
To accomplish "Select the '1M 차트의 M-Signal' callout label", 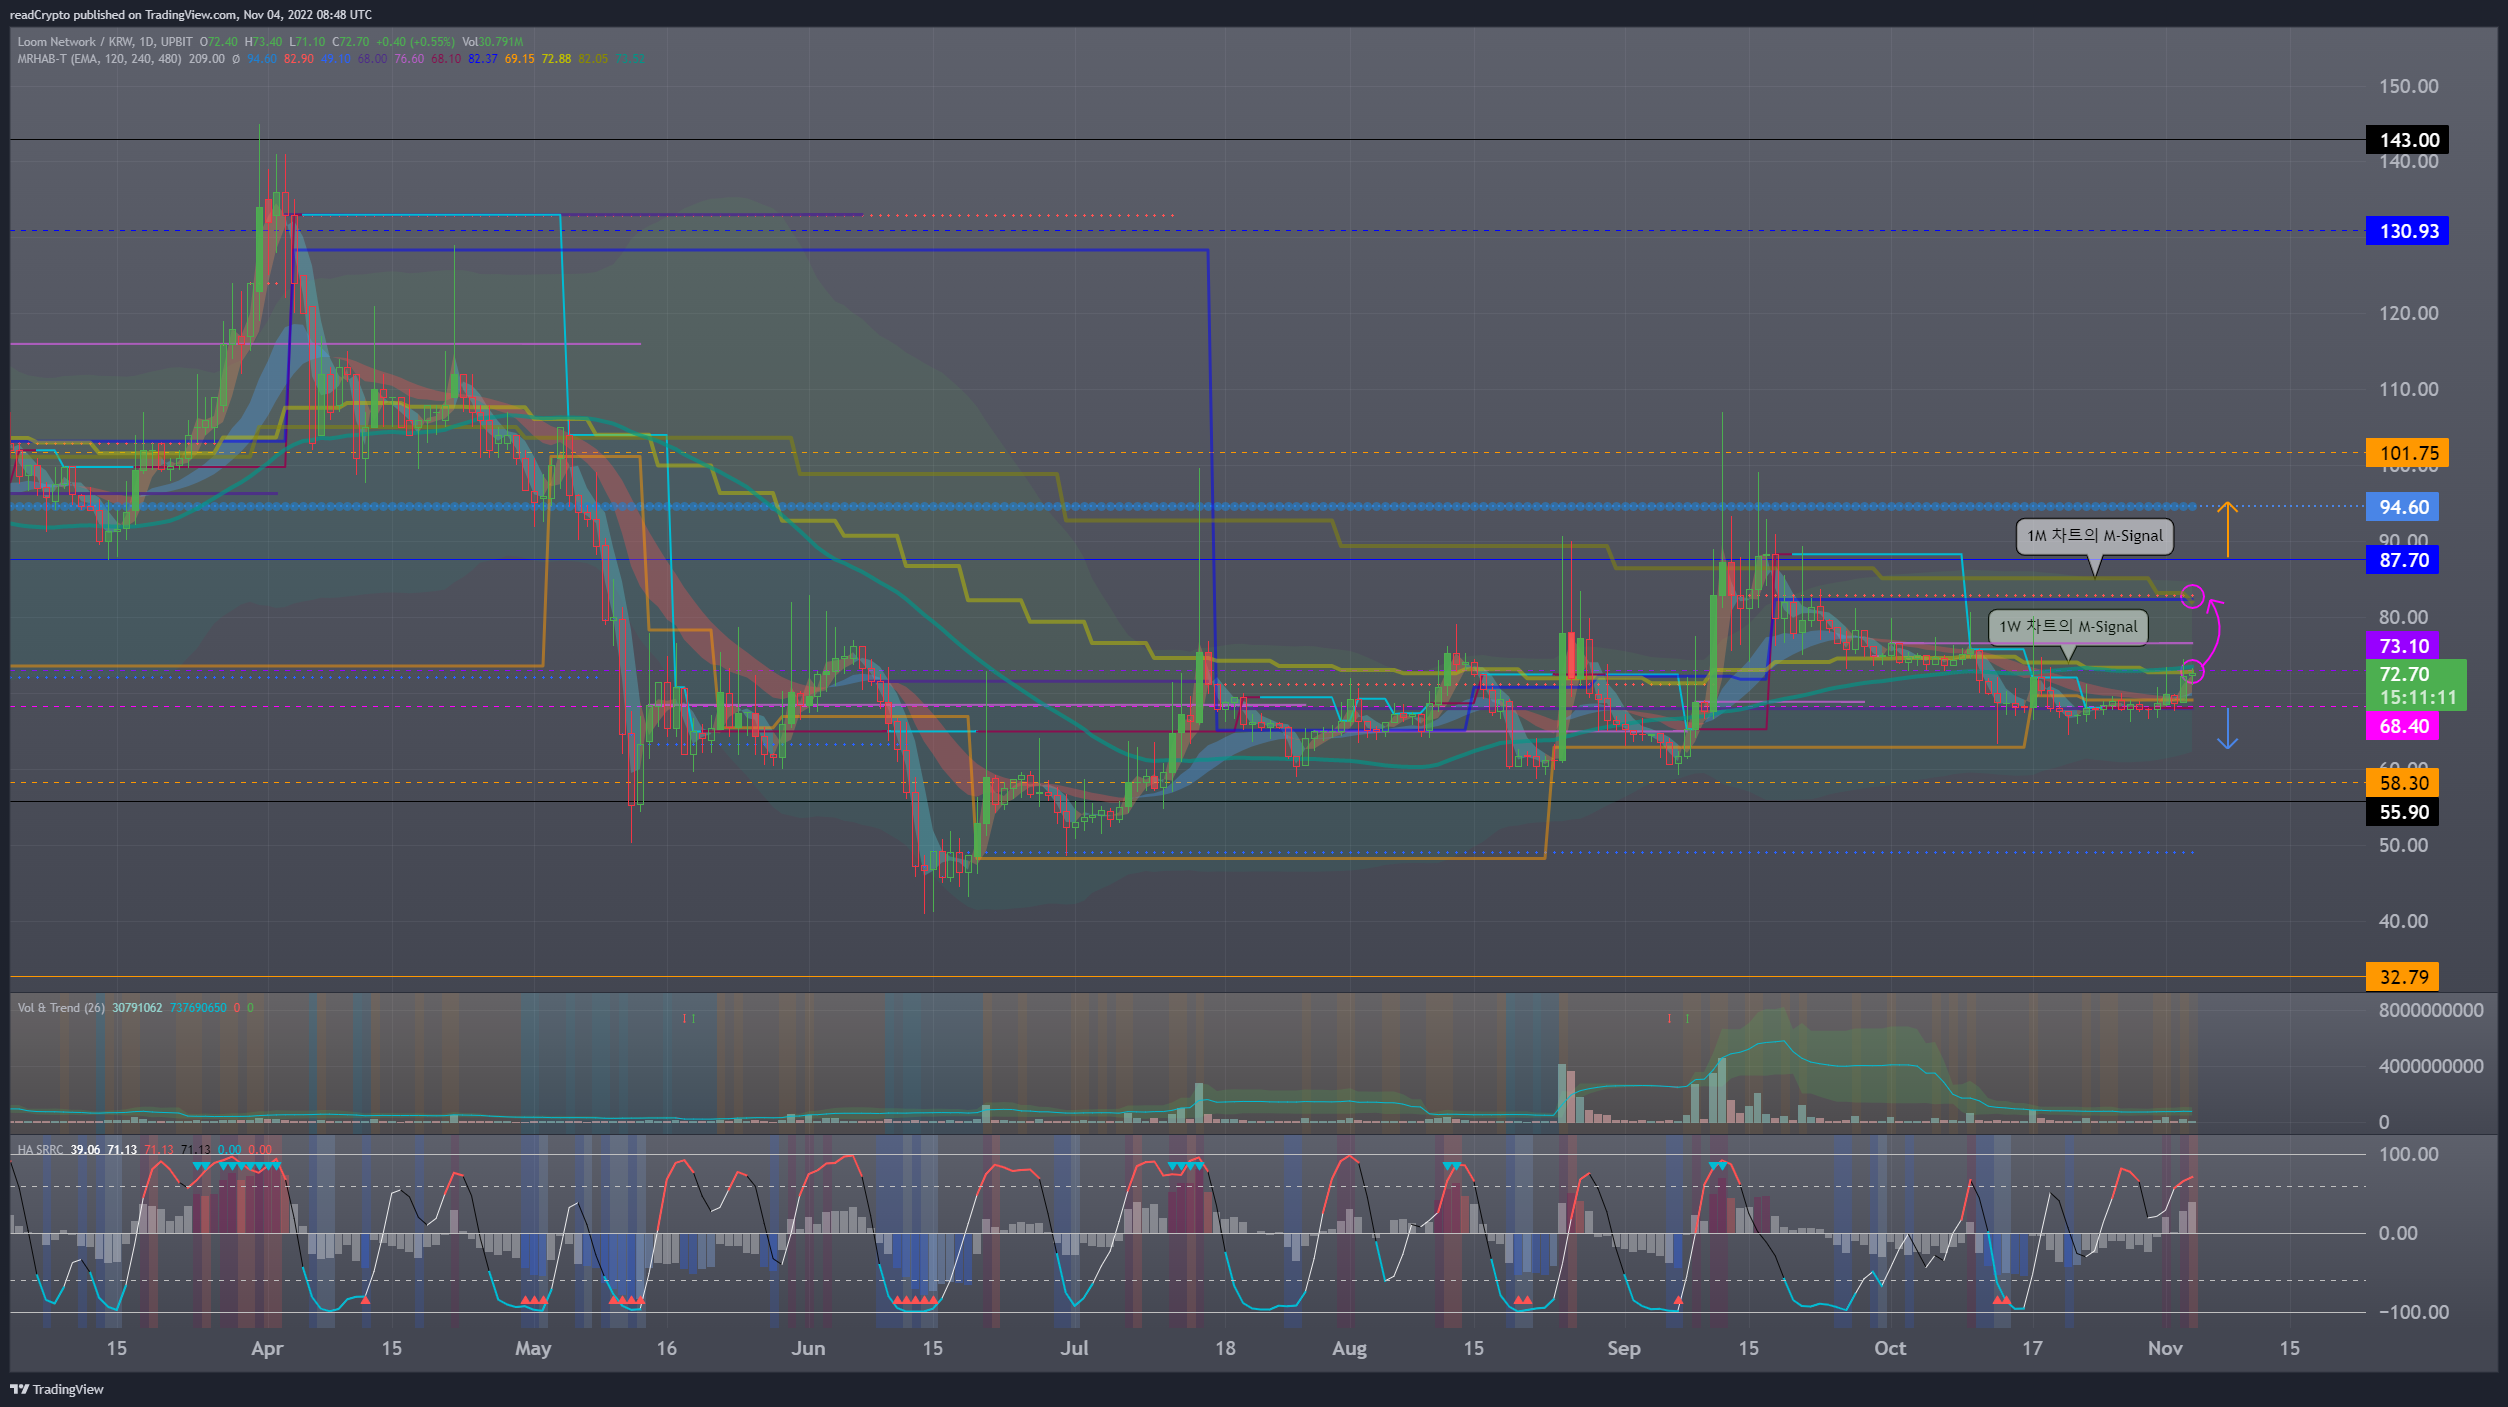I will (x=2095, y=536).
